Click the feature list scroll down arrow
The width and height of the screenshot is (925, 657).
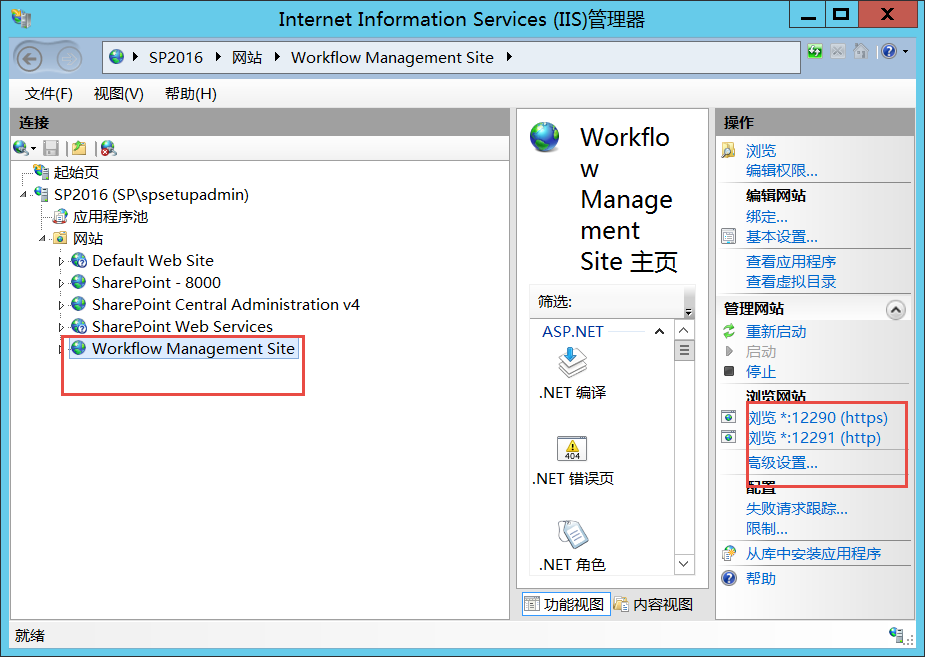684,564
